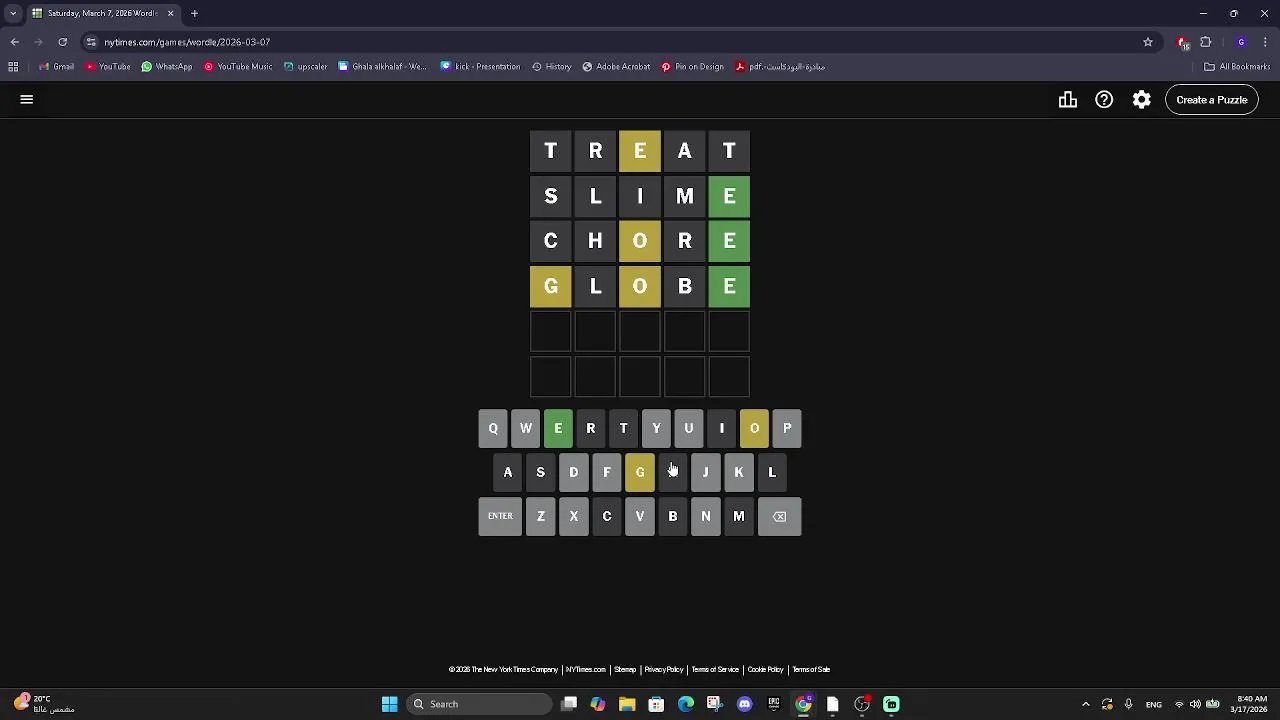1280x720 pixels.
Task: Click the ENTER key on the Wordle keyboard
Action: [x=500, y=516]
